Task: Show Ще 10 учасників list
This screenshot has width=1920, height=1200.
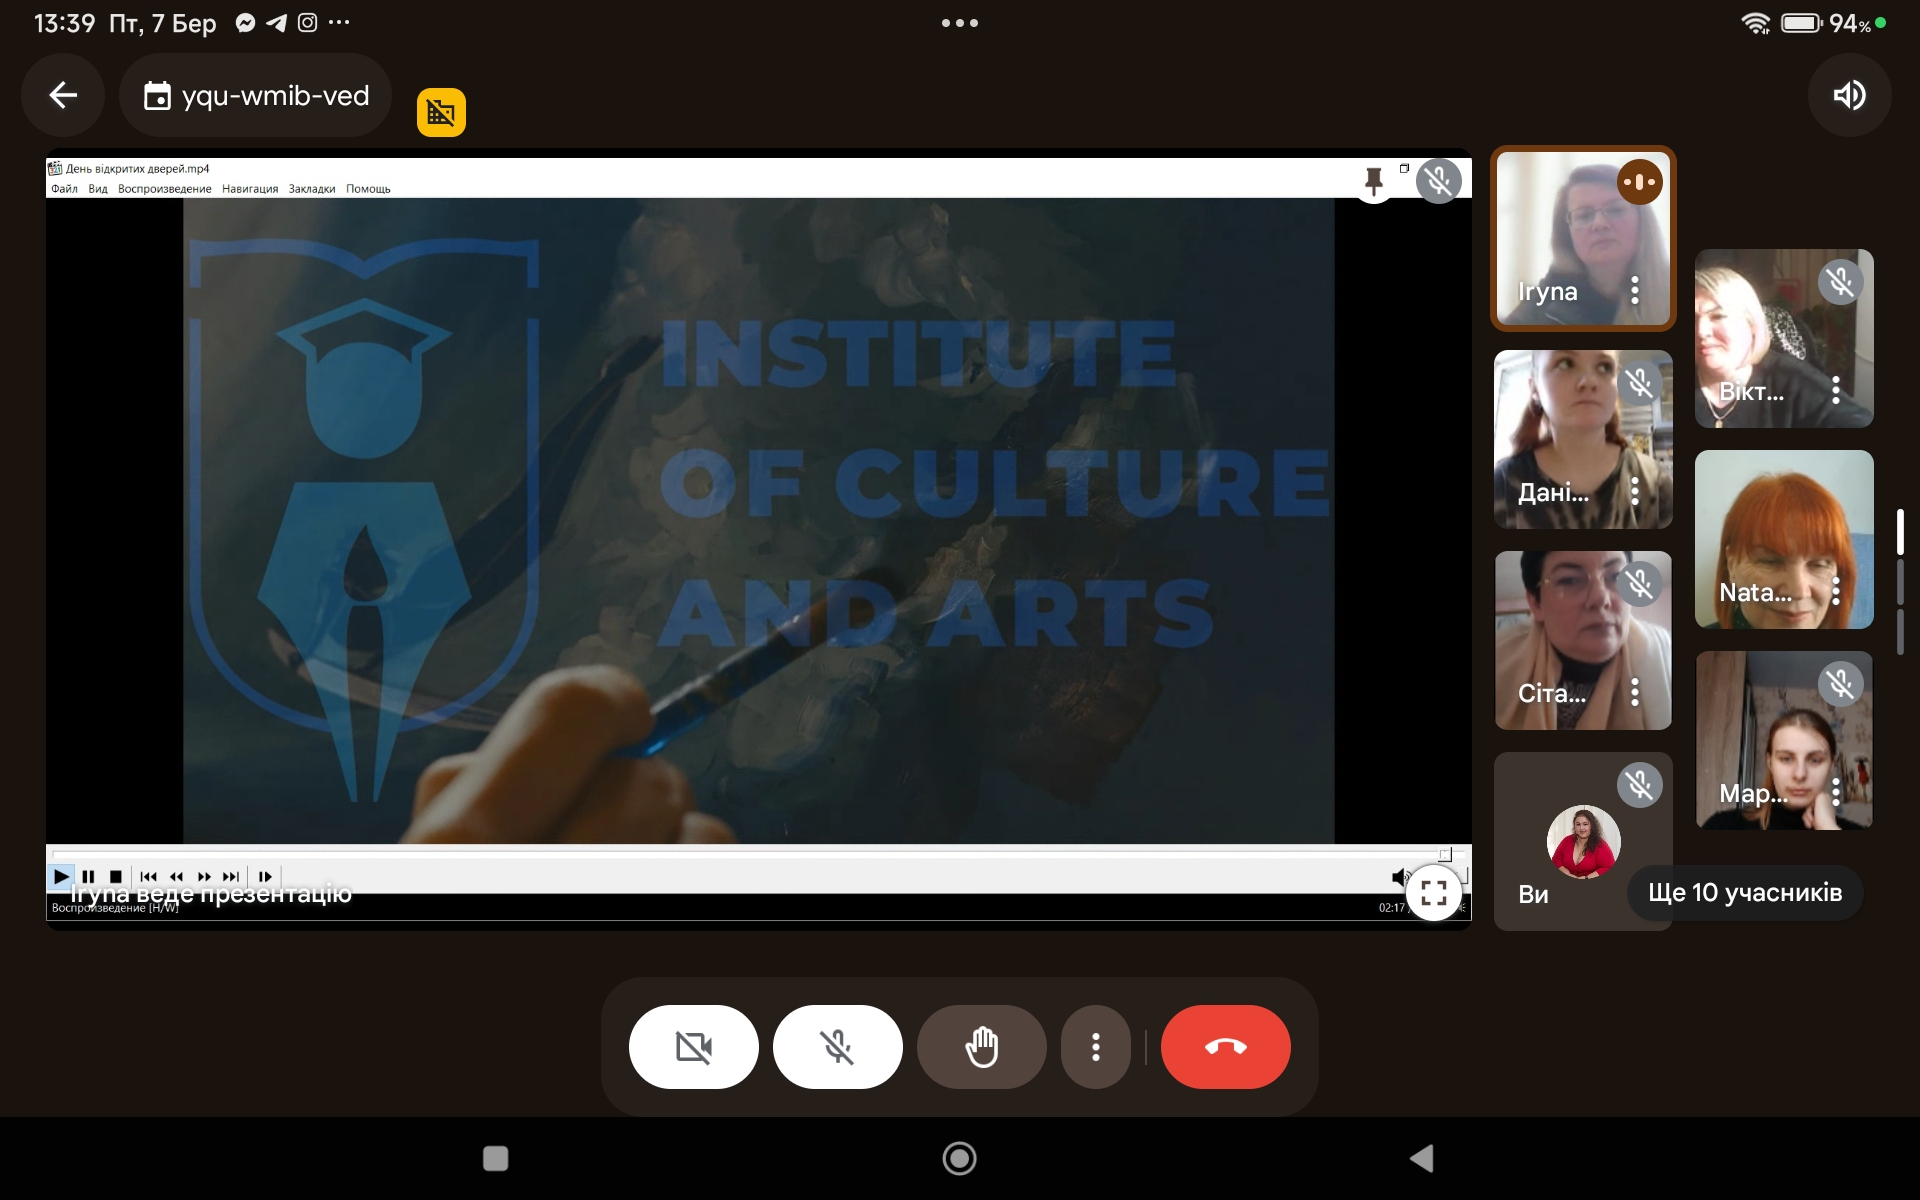Action: tap(1745, 892)
